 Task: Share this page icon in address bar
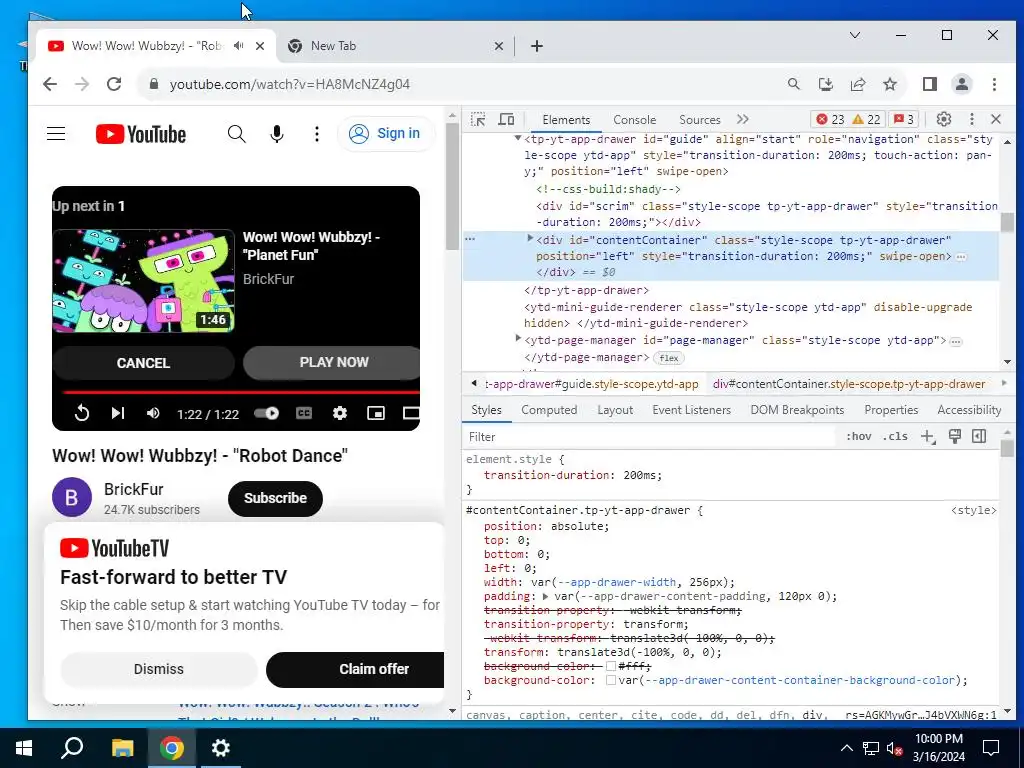point(857,84)
